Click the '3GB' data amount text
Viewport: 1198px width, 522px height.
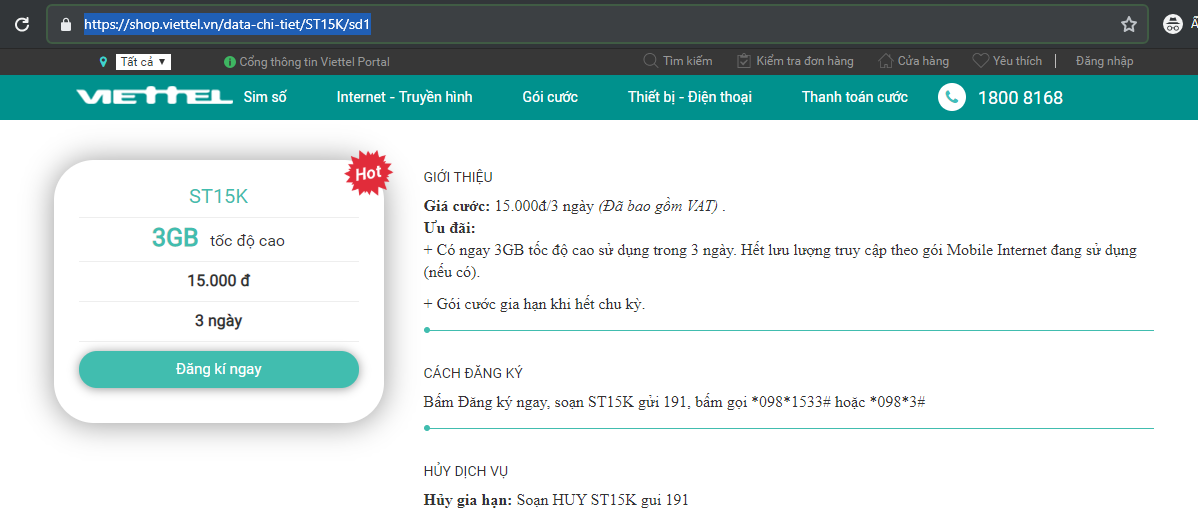point(175,238)
